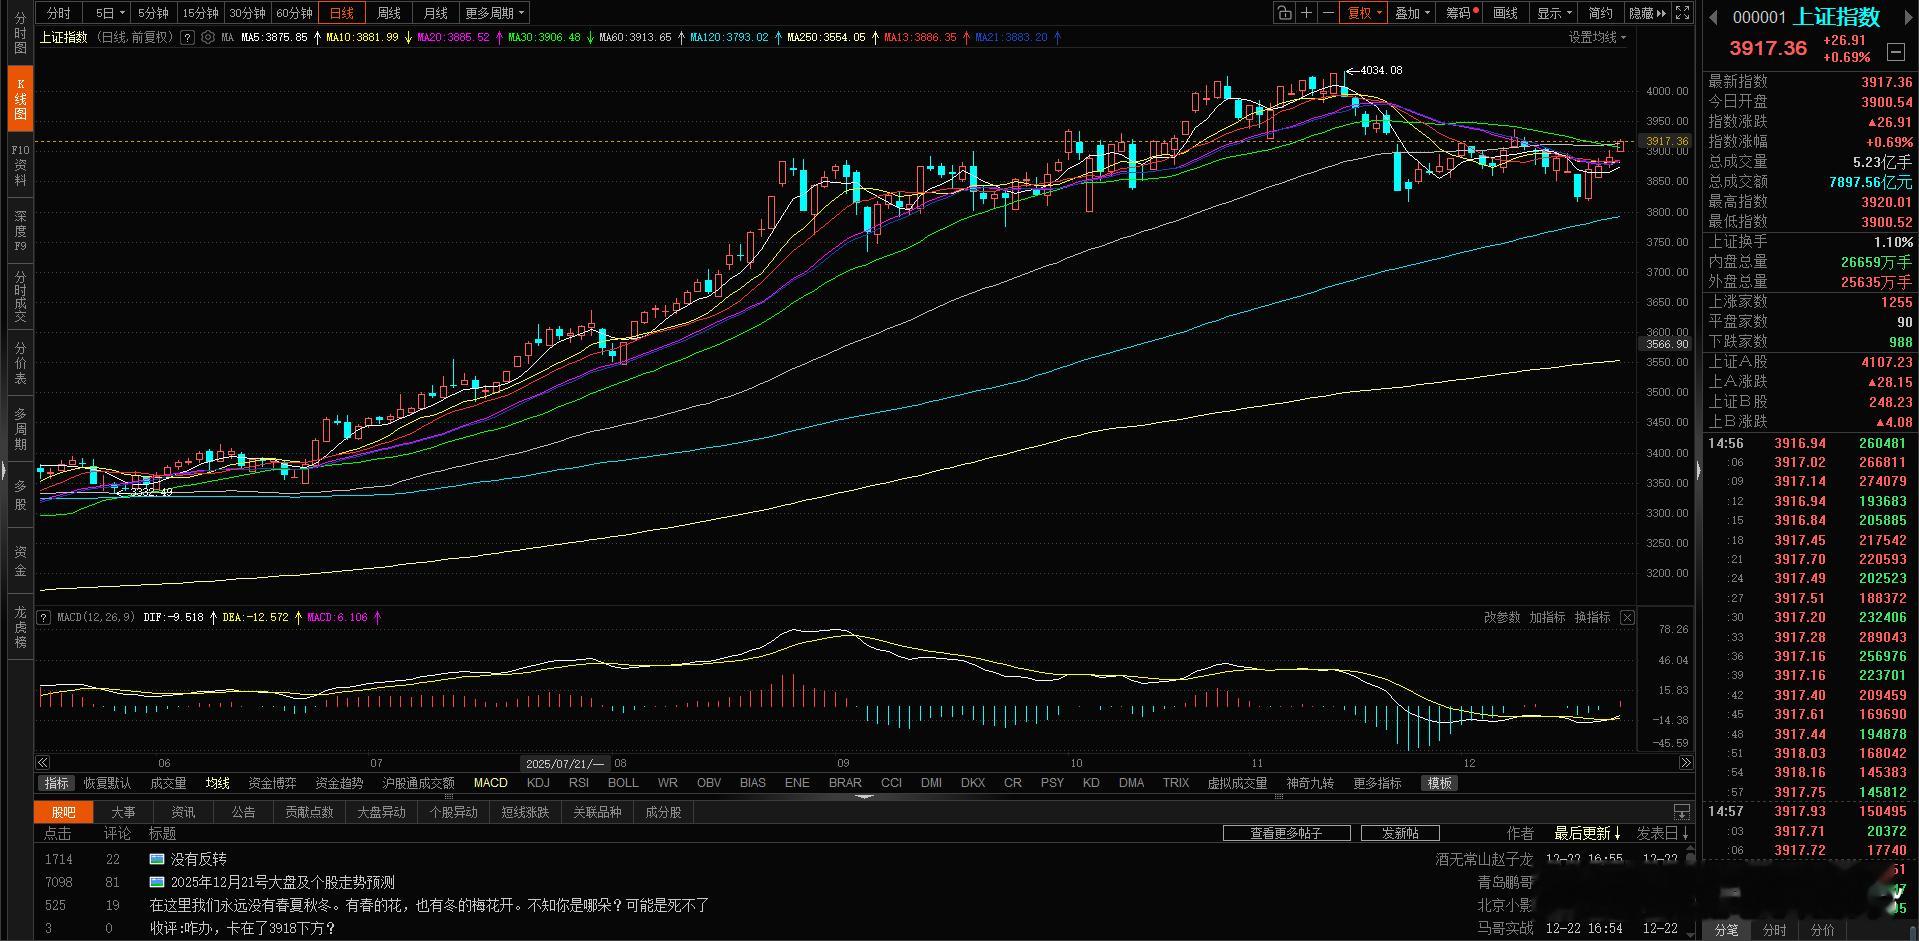Image resolution: width=1919 pixels, height=941 pixels.
Task: Click 改参数 in MACD panel
Action: click(x=1502, y=617)
